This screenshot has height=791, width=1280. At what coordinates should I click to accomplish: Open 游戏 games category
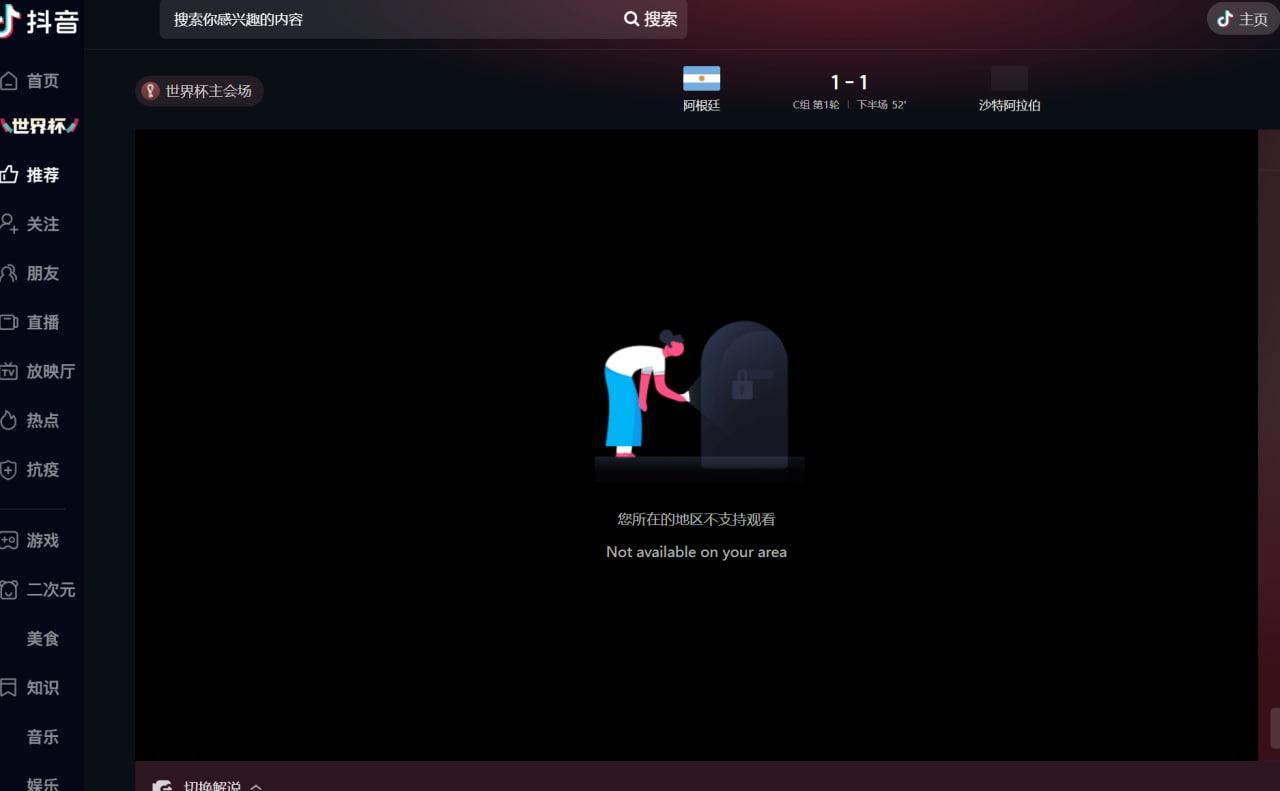[32, 540]
